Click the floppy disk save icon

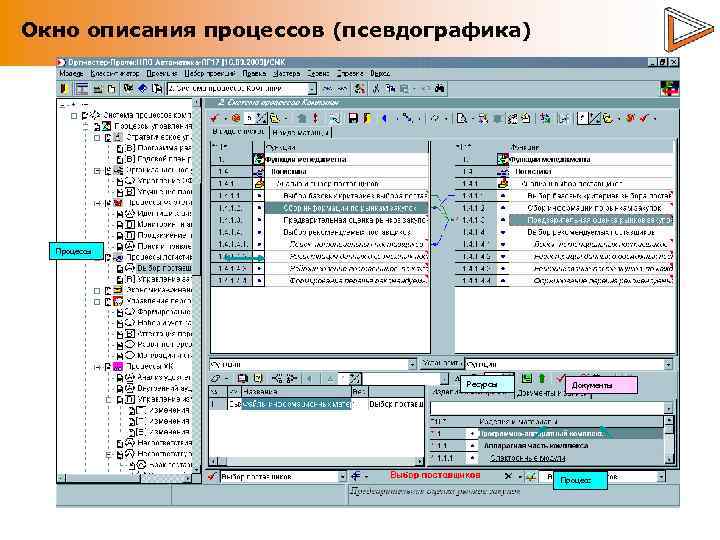[x=353, y=118]
